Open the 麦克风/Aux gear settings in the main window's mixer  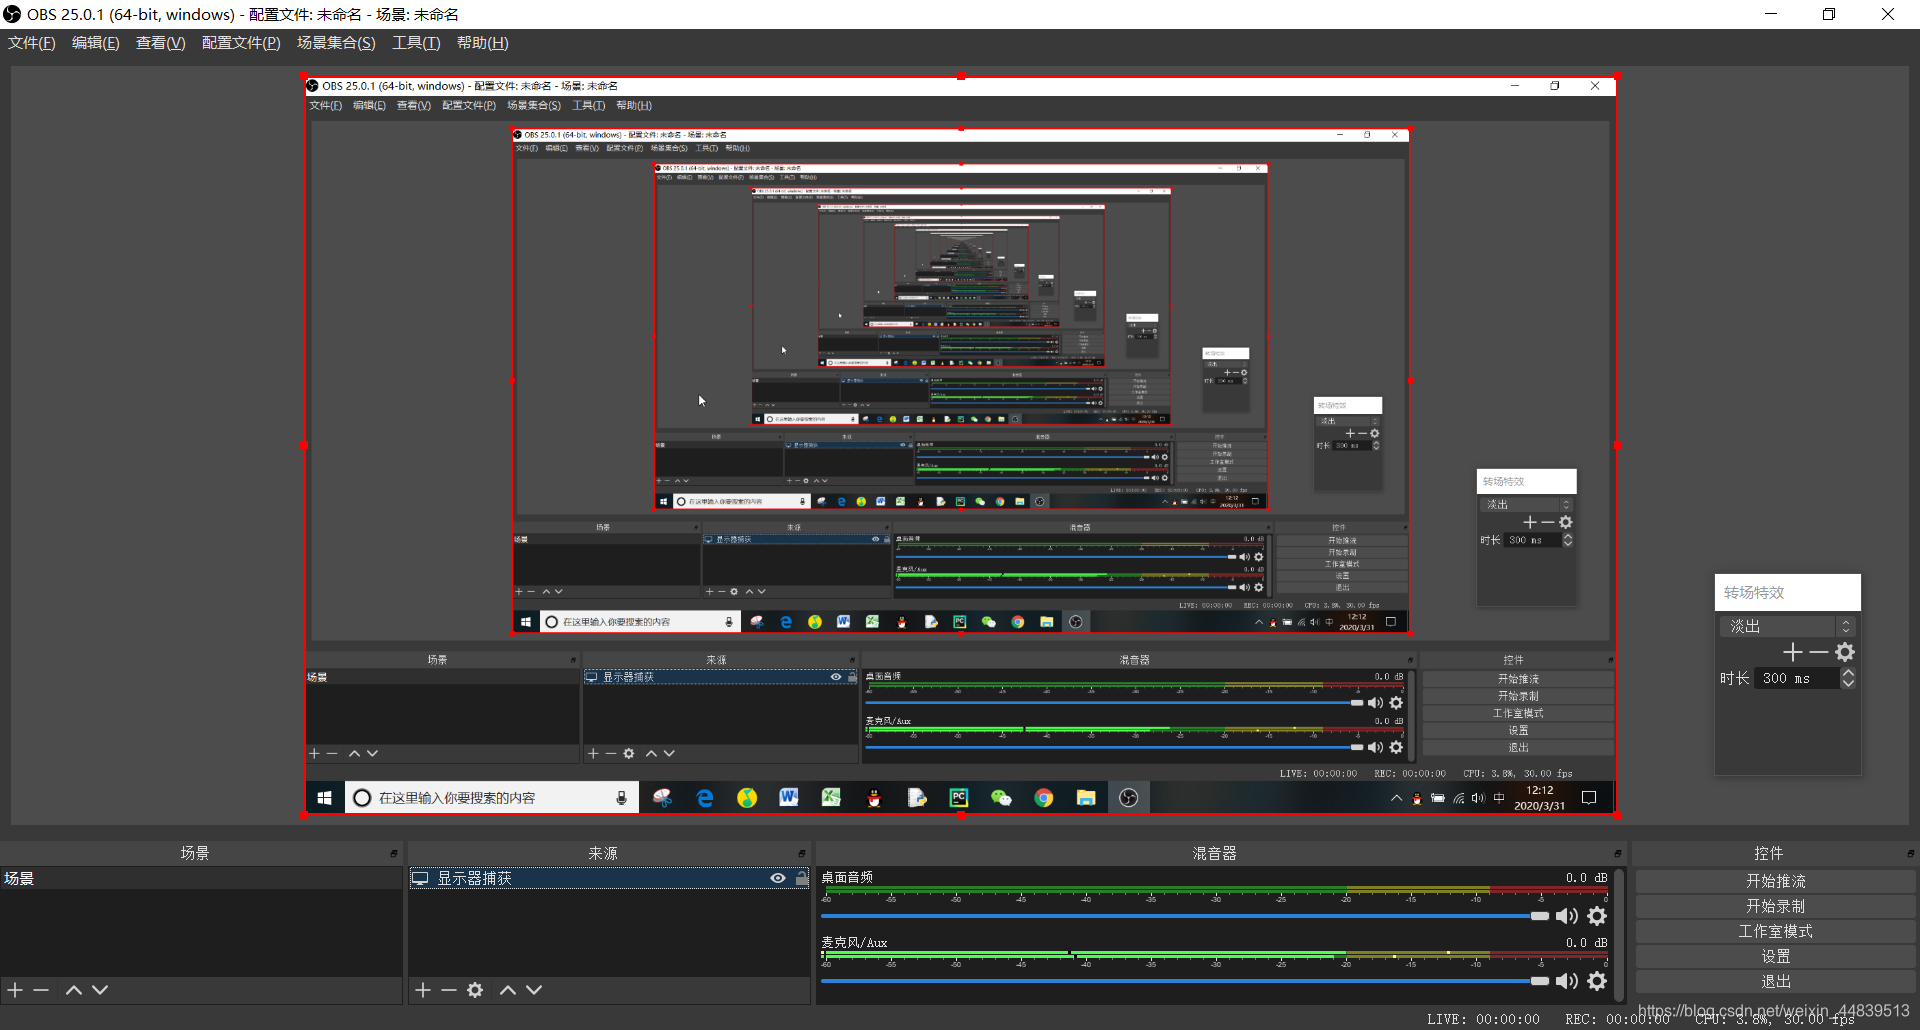pyautogui.click(x=1597, y=981)
